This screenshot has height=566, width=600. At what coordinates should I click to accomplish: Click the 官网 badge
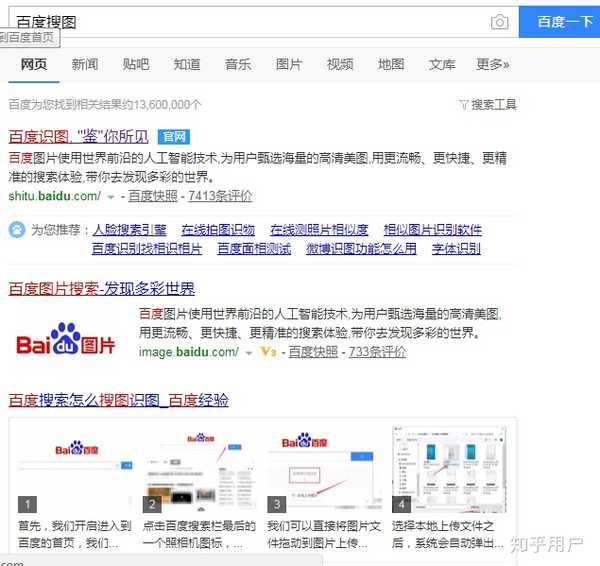pyautogui.click(x=174, y=137)
